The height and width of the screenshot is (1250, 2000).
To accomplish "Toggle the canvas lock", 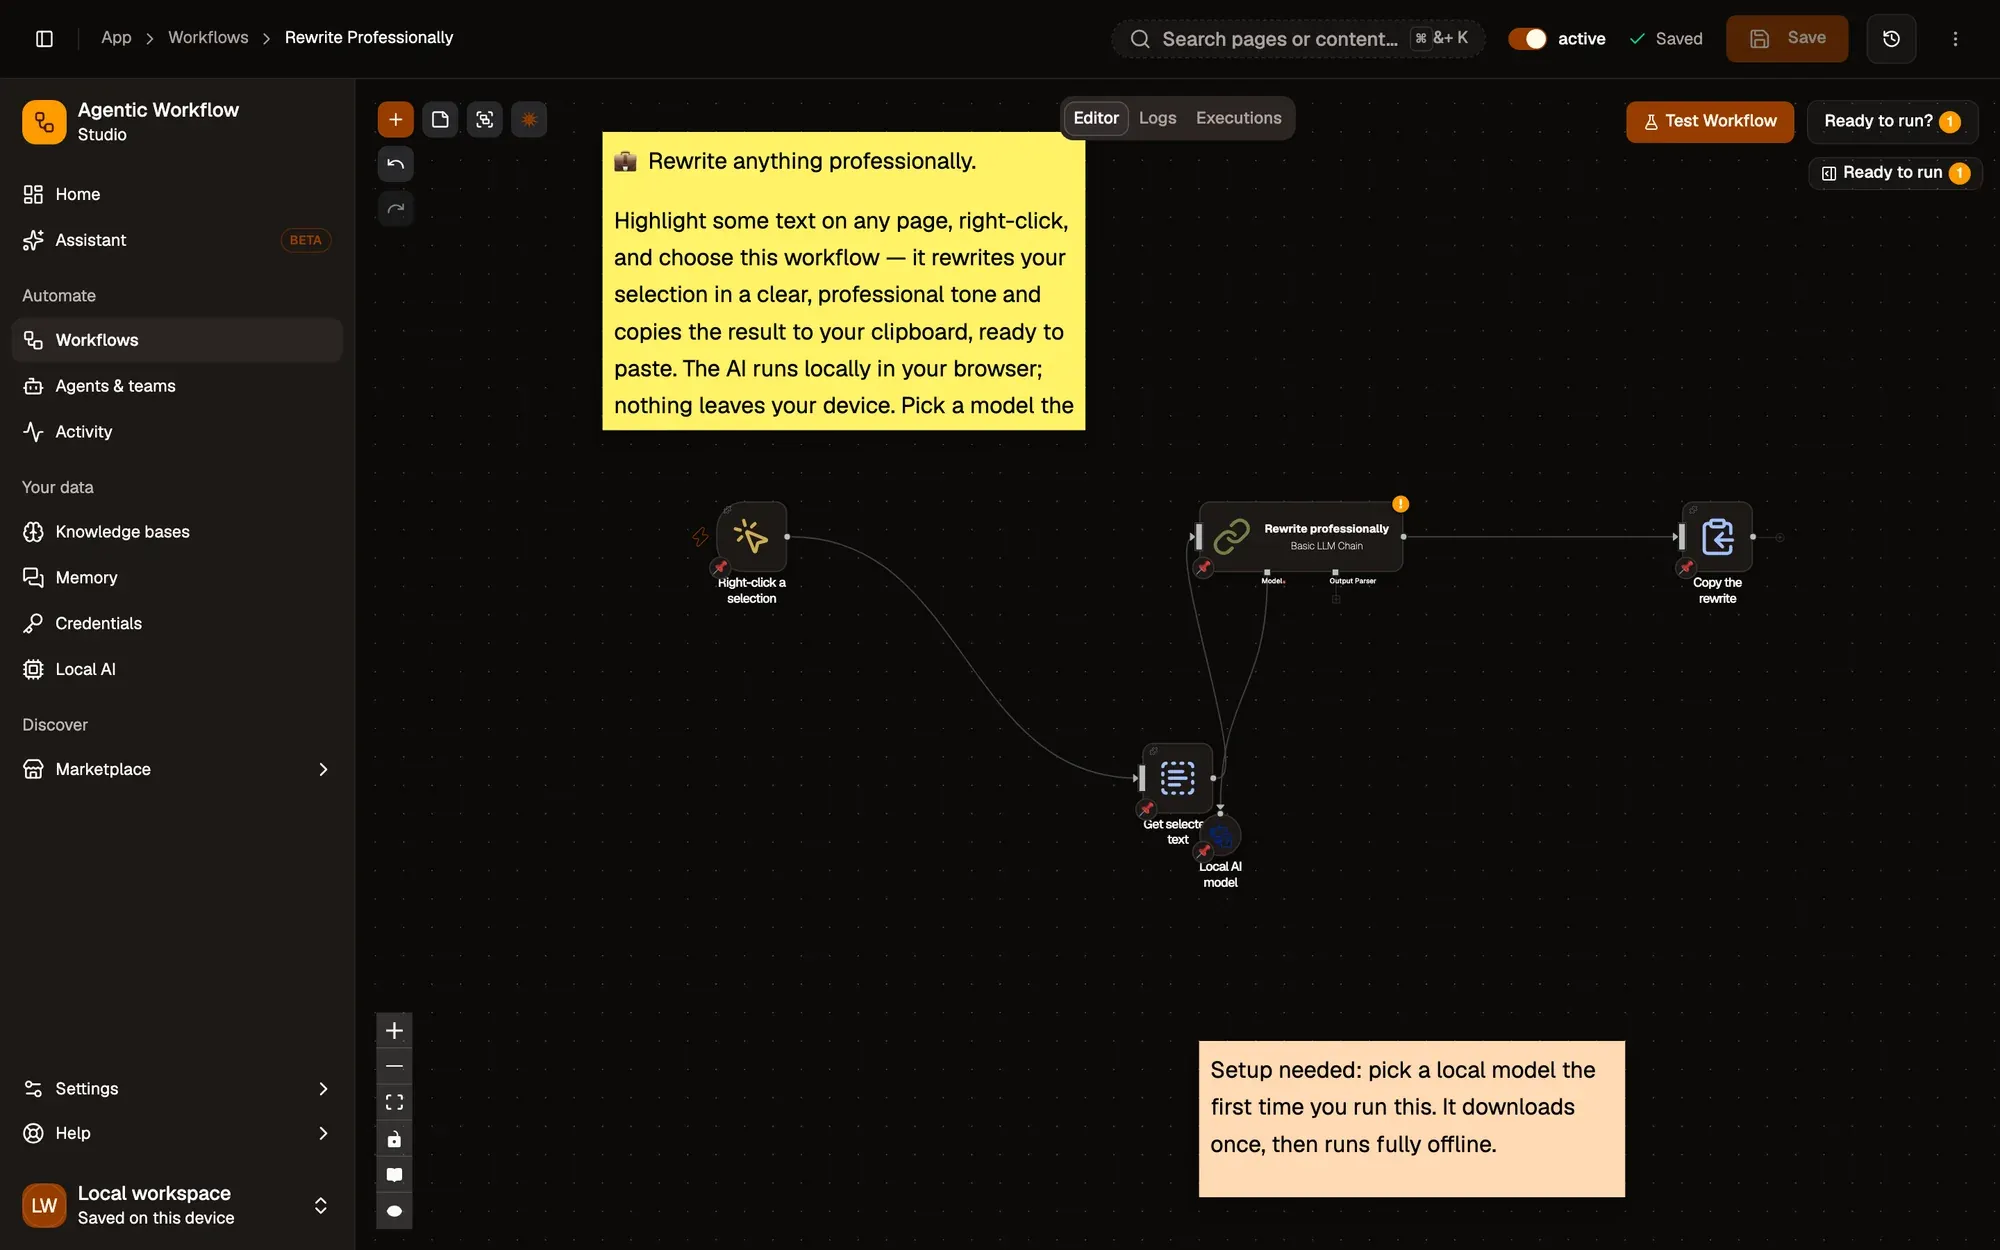I will pos(394,1139).
